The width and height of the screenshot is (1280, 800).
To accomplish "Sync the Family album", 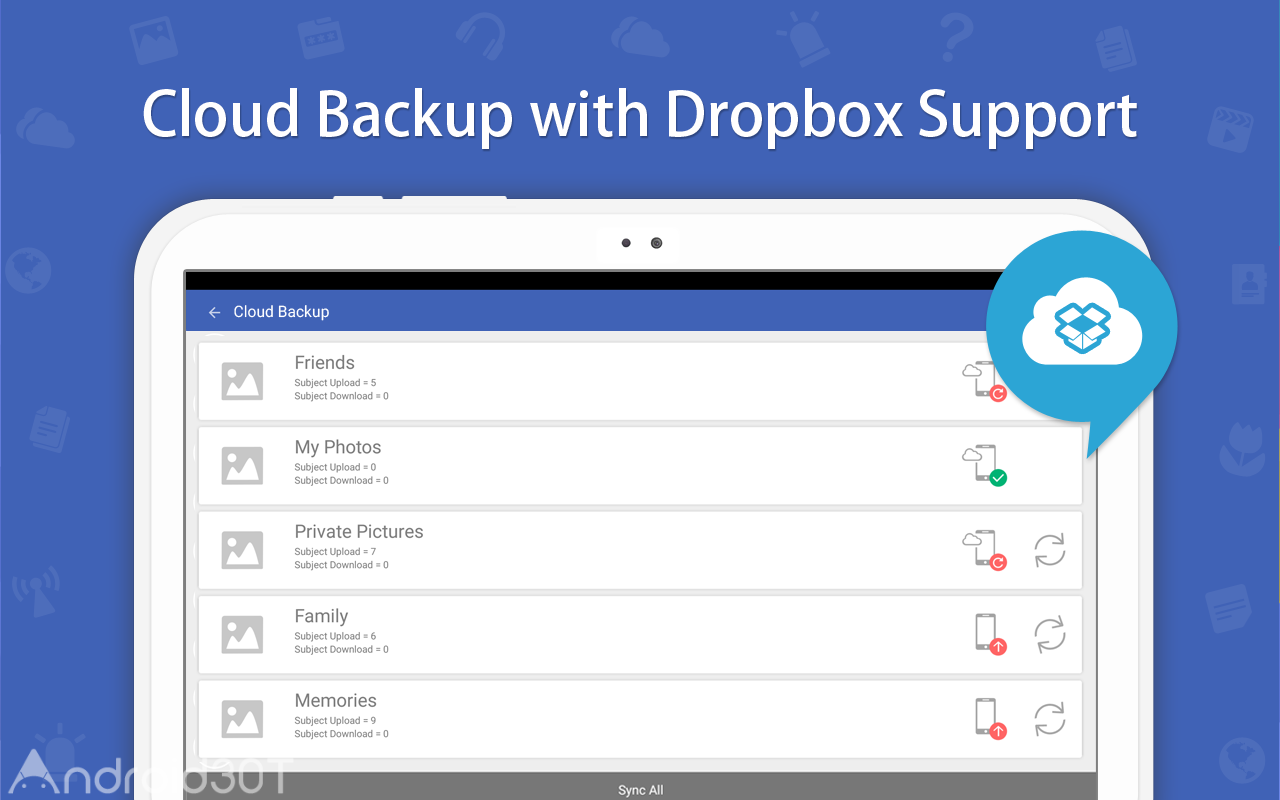I will [x=1050, y=635].
